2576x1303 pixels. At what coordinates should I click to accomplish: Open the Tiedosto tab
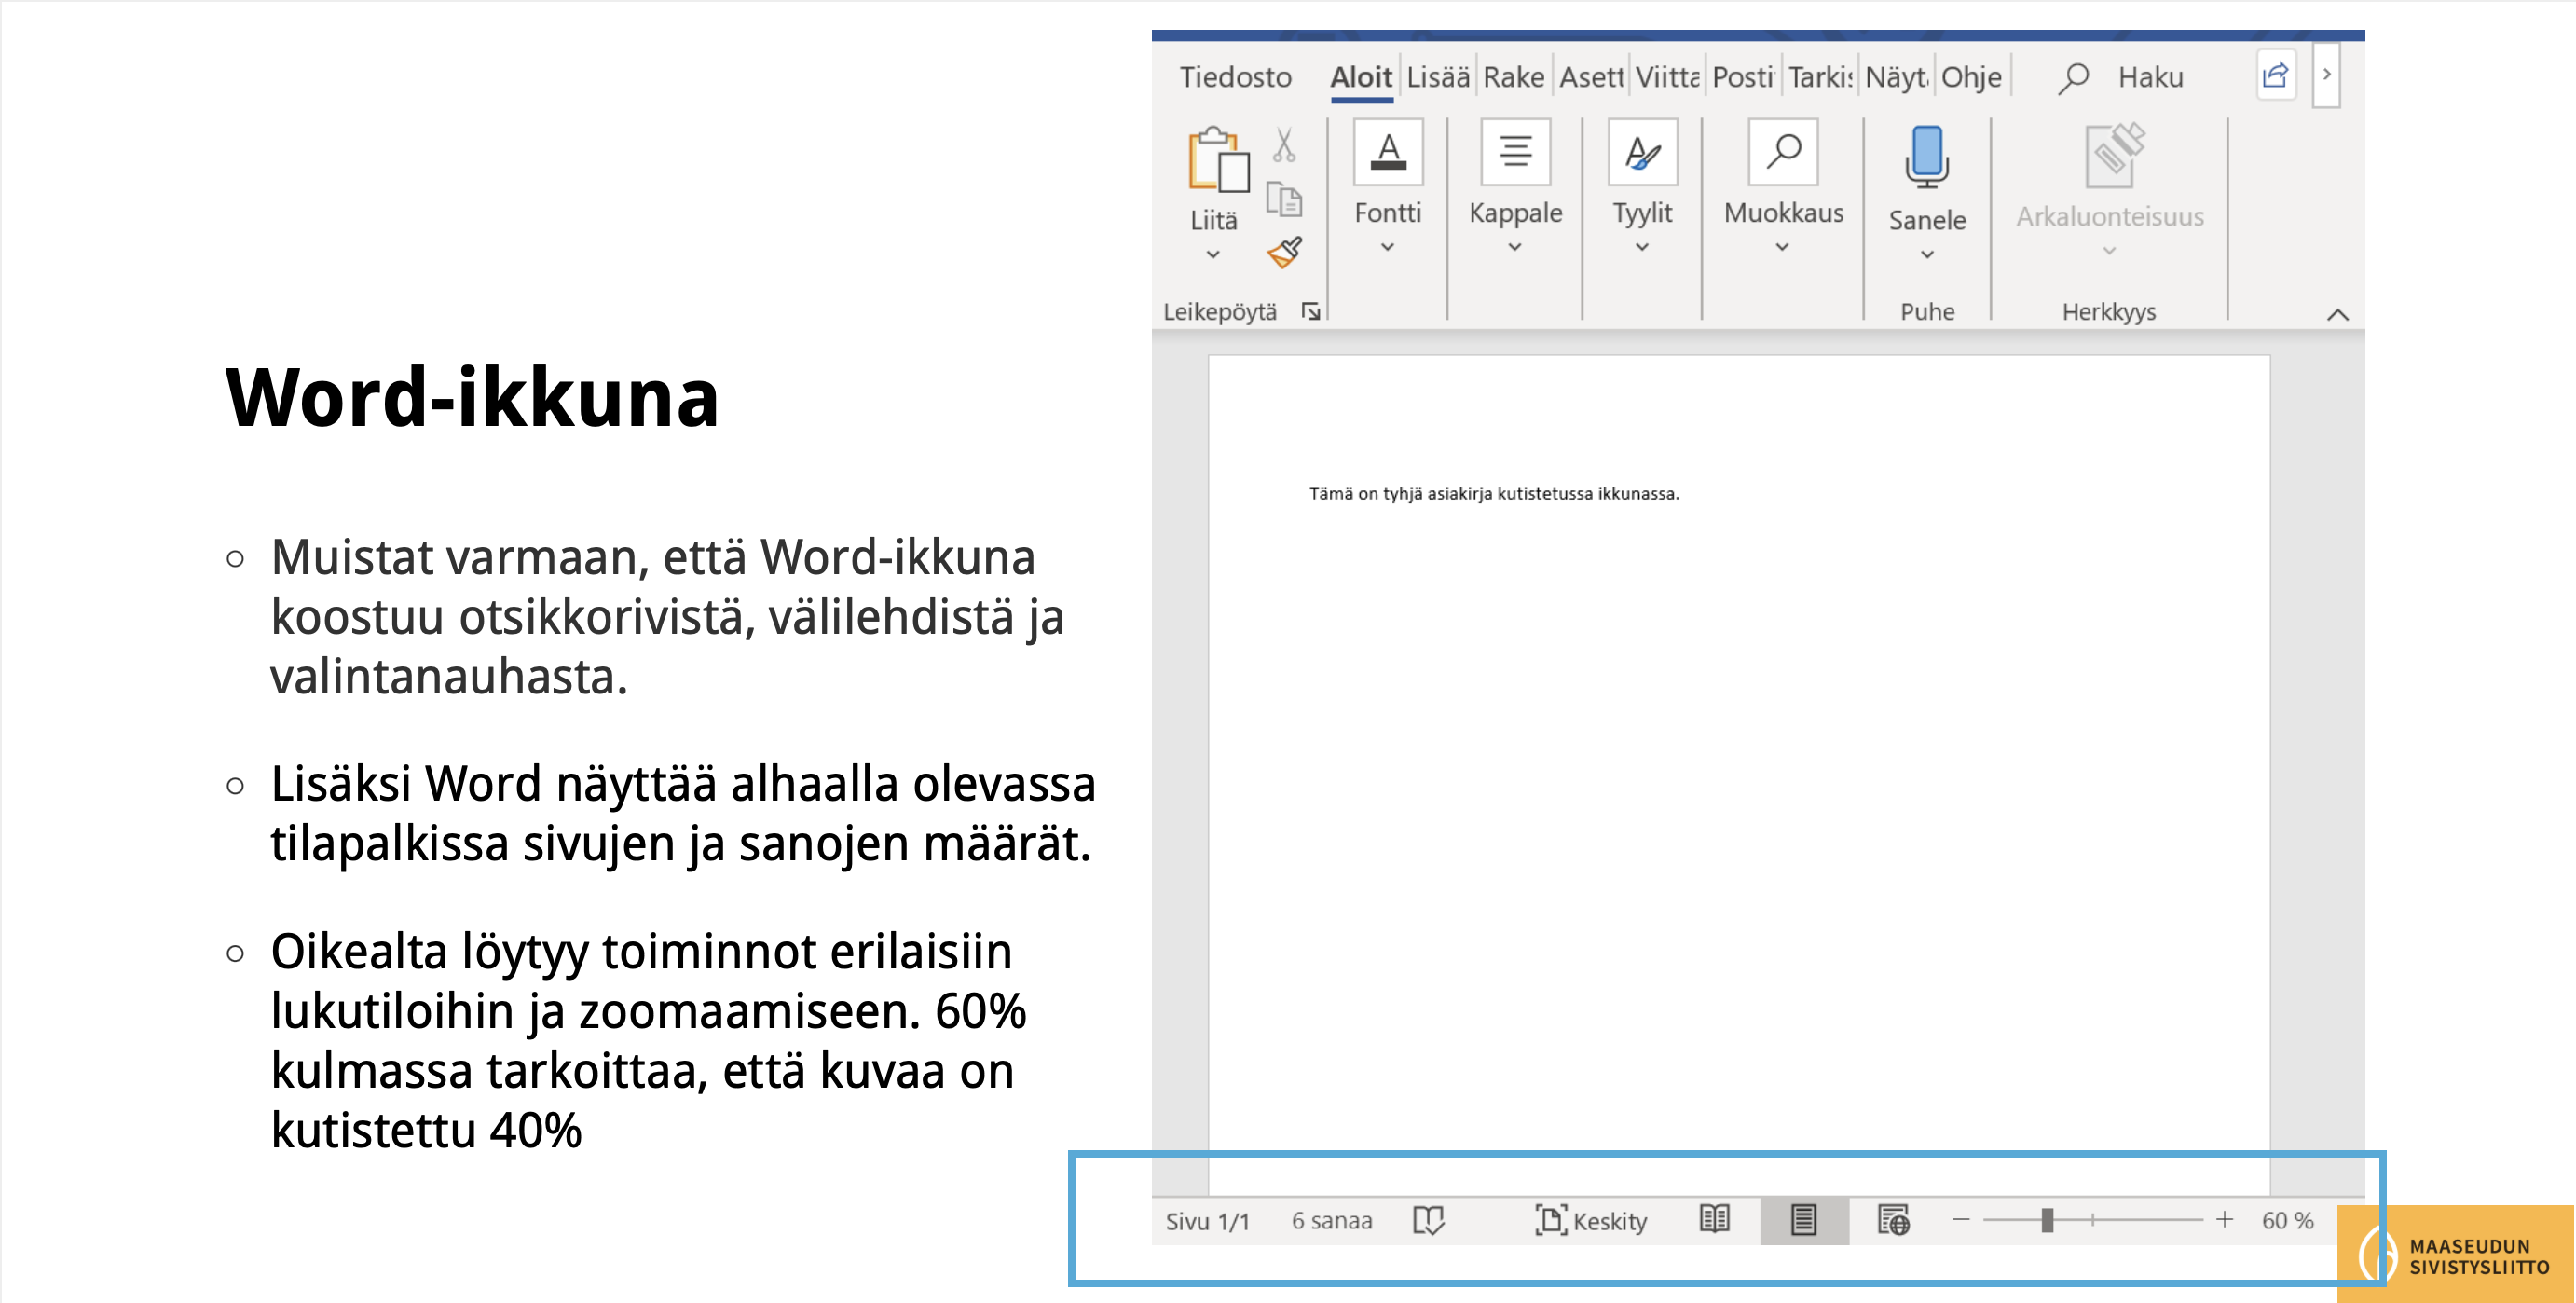point(1235,77)
